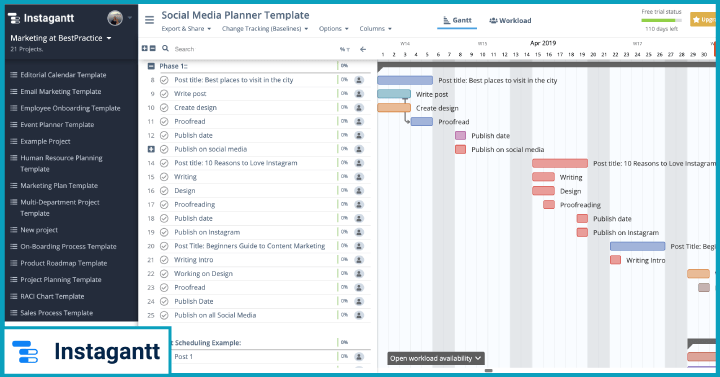Open Email Marketing Template project

point(61,91)
